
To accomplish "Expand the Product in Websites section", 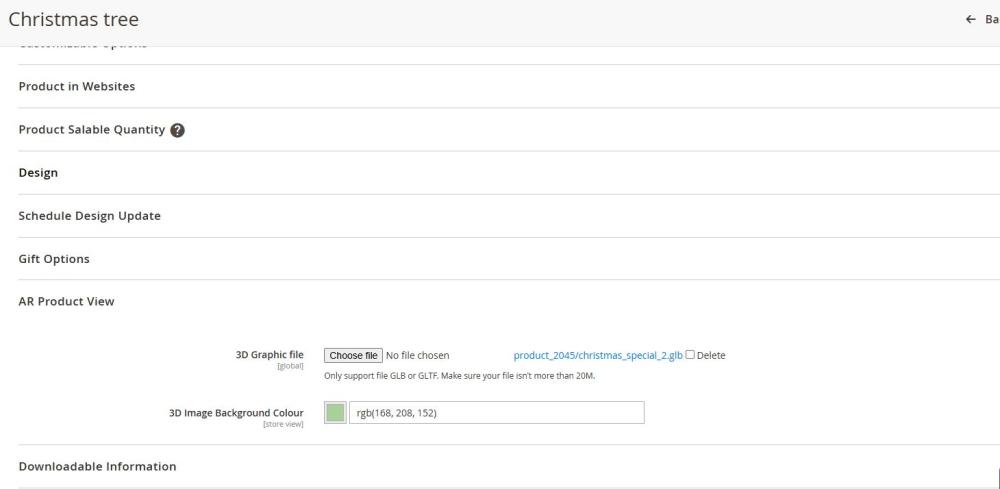I will point(77,86).
